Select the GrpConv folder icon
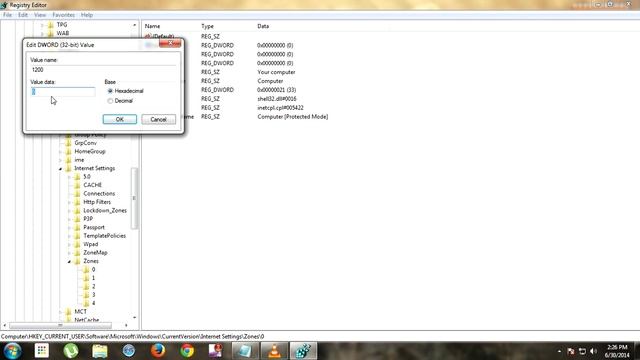Image resolution: width=640 pixels, height=360 pixels. tap(68, 143)
